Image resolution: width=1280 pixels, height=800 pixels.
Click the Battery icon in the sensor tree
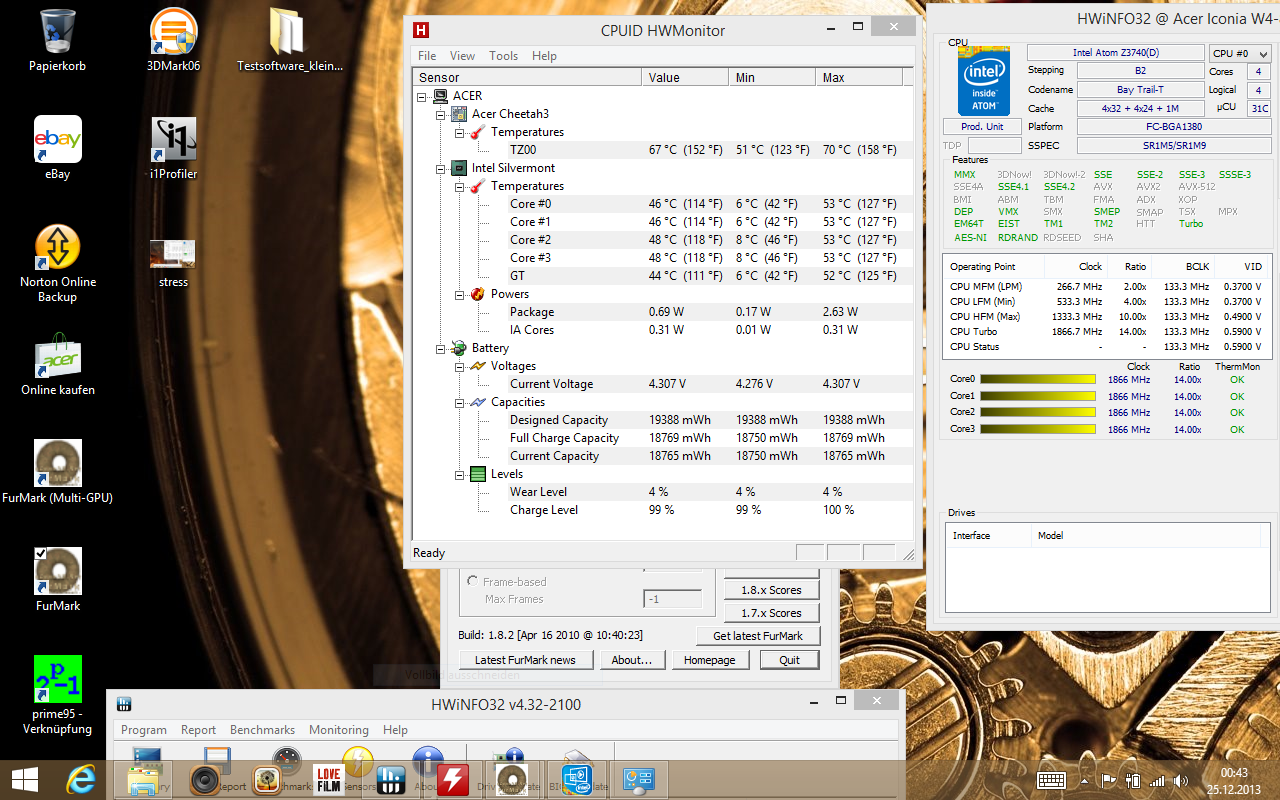point(459,348)
